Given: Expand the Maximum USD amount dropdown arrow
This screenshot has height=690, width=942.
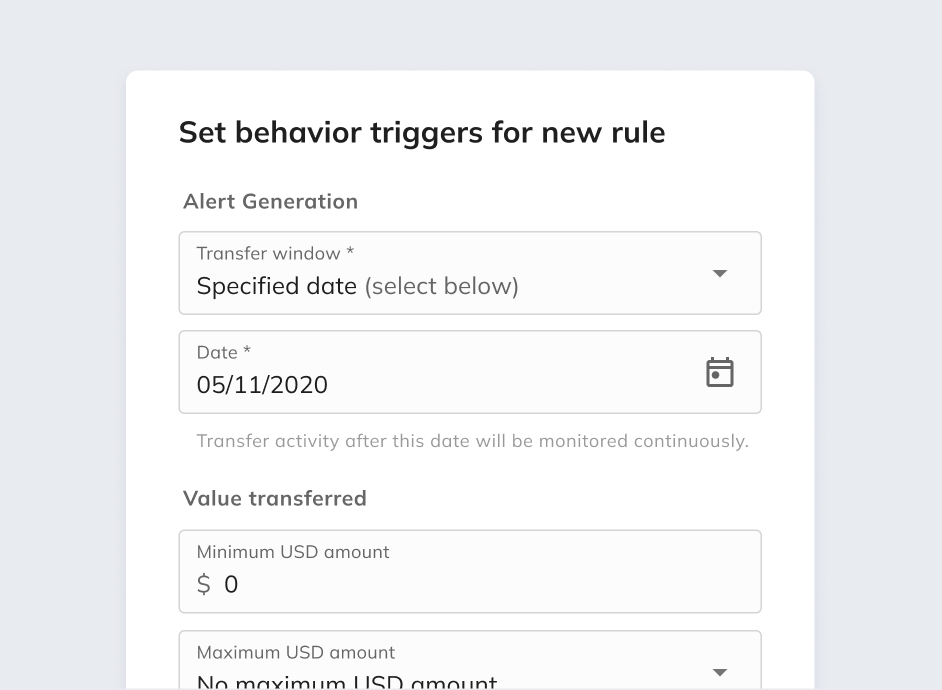Looking at the screenshot, I should click(x=719, y=672).
